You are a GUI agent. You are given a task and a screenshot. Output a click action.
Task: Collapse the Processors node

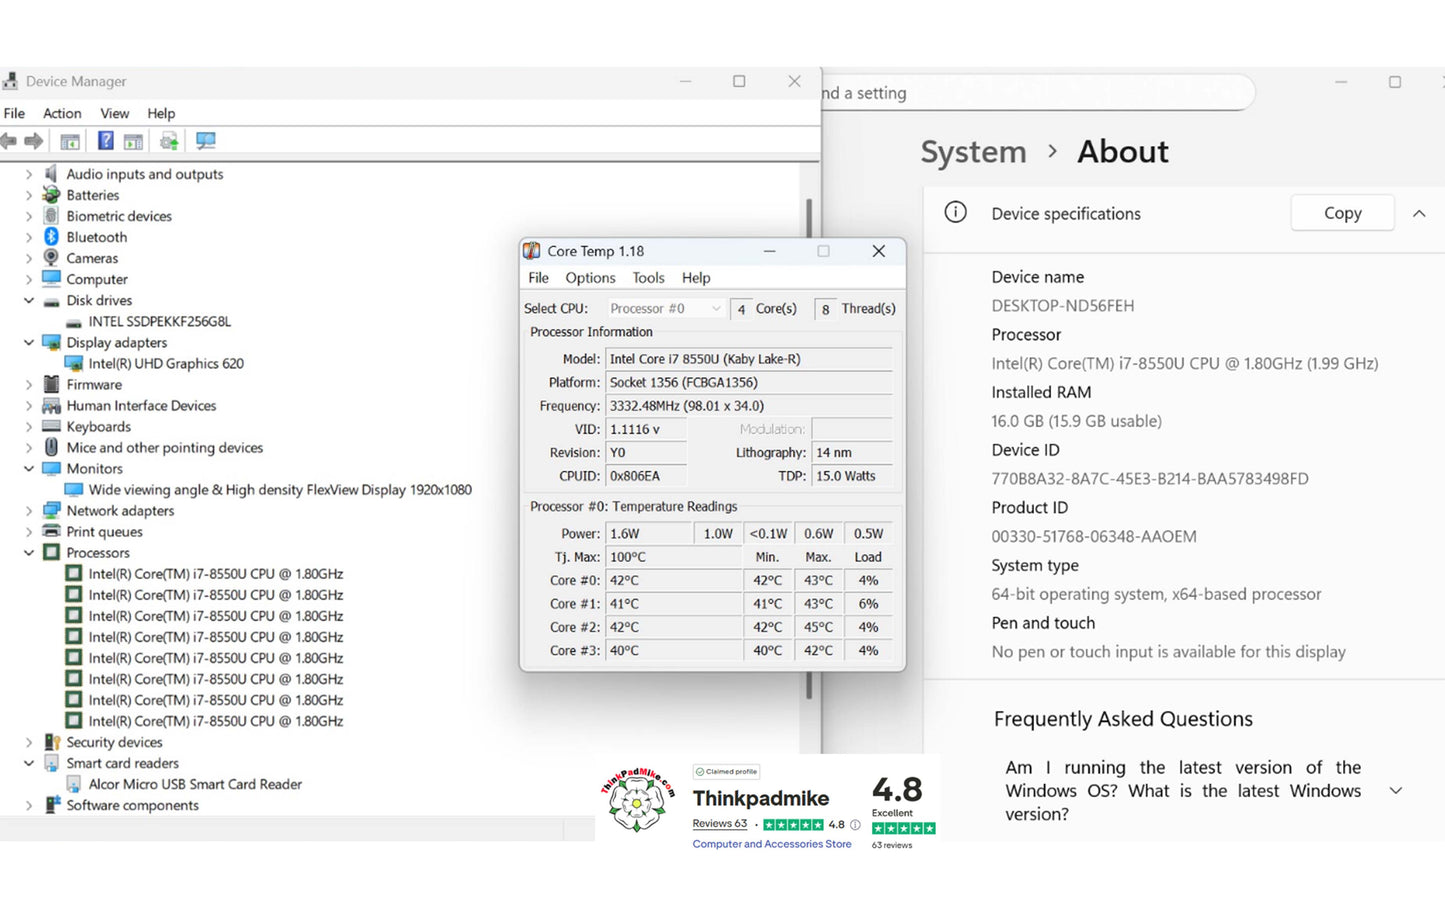pos(29,552)
